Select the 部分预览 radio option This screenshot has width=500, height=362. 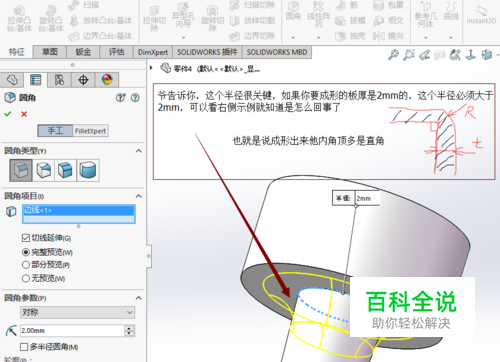coord(26,265)
